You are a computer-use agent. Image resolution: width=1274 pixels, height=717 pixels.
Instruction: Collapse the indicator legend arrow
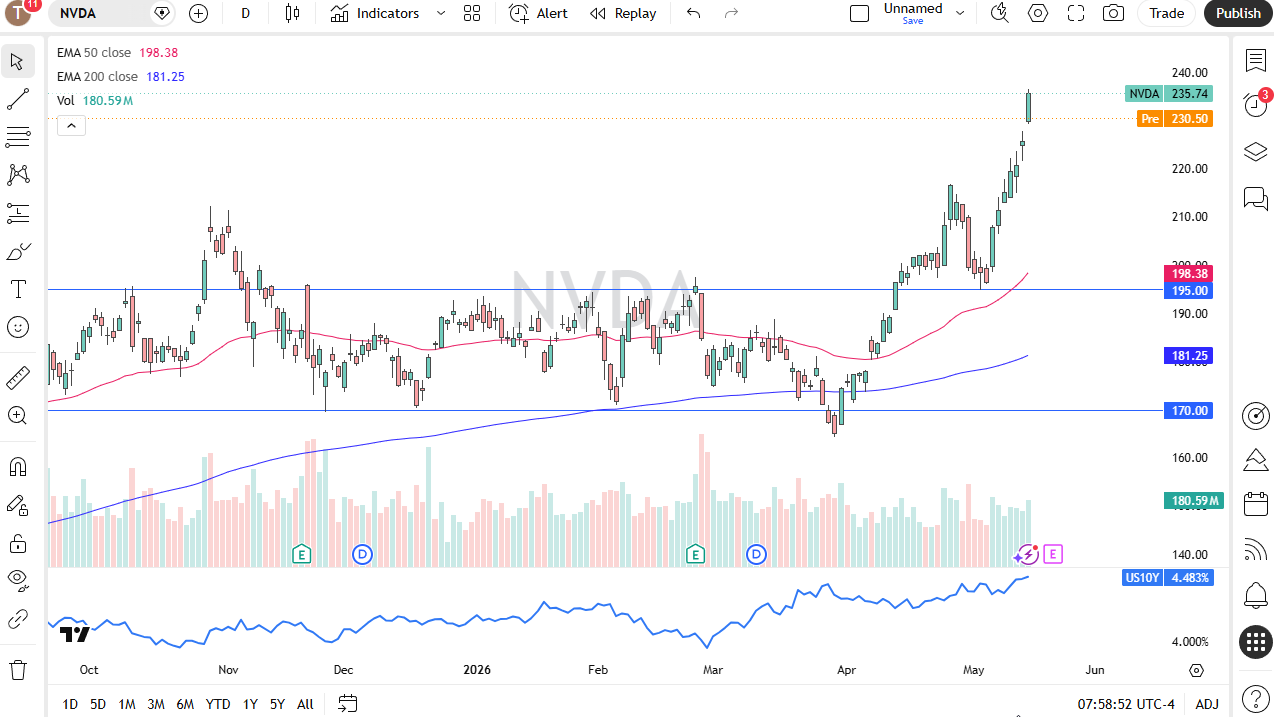(71, 125)
